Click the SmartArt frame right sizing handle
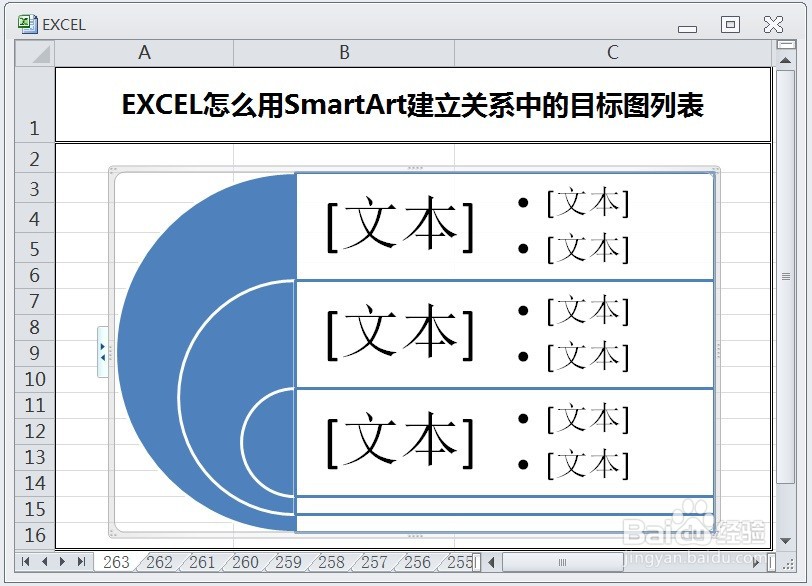The width and height of the screenshot is (812, 586). point(718,351)
